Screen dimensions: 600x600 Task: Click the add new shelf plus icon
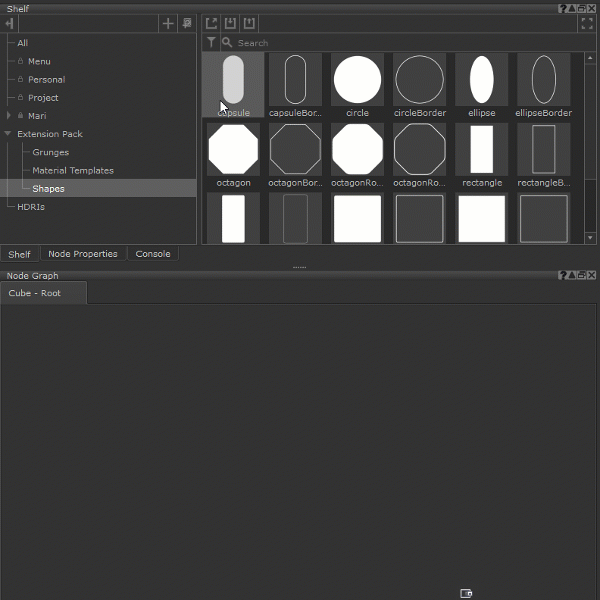point(168,23)
